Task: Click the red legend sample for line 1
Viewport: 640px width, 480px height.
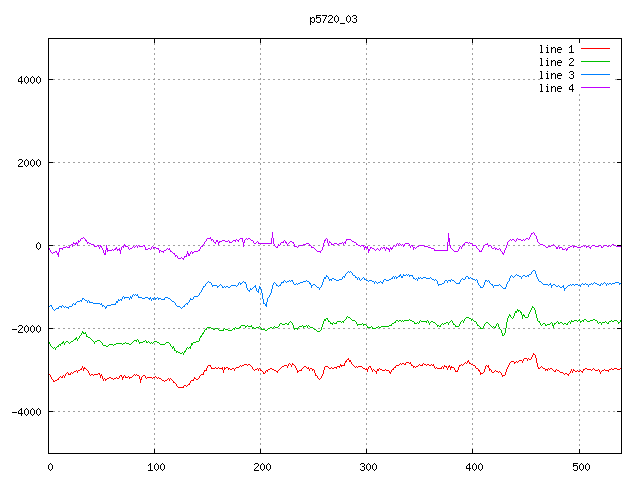Action: point(595,48)
